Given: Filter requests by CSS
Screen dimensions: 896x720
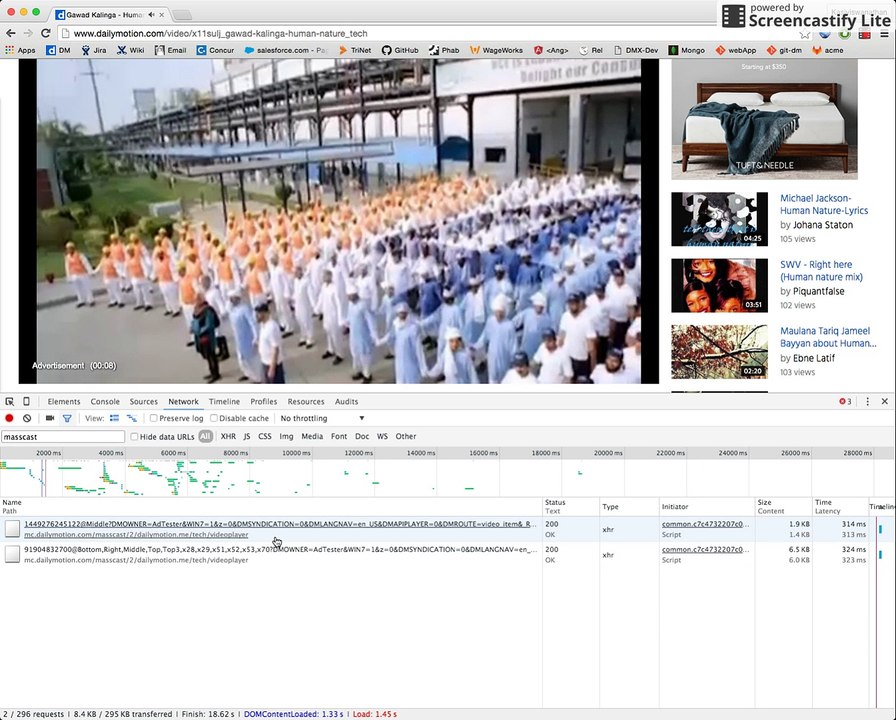Looking at the screenshot, I should pyautogui.click(x=265, y=437).
